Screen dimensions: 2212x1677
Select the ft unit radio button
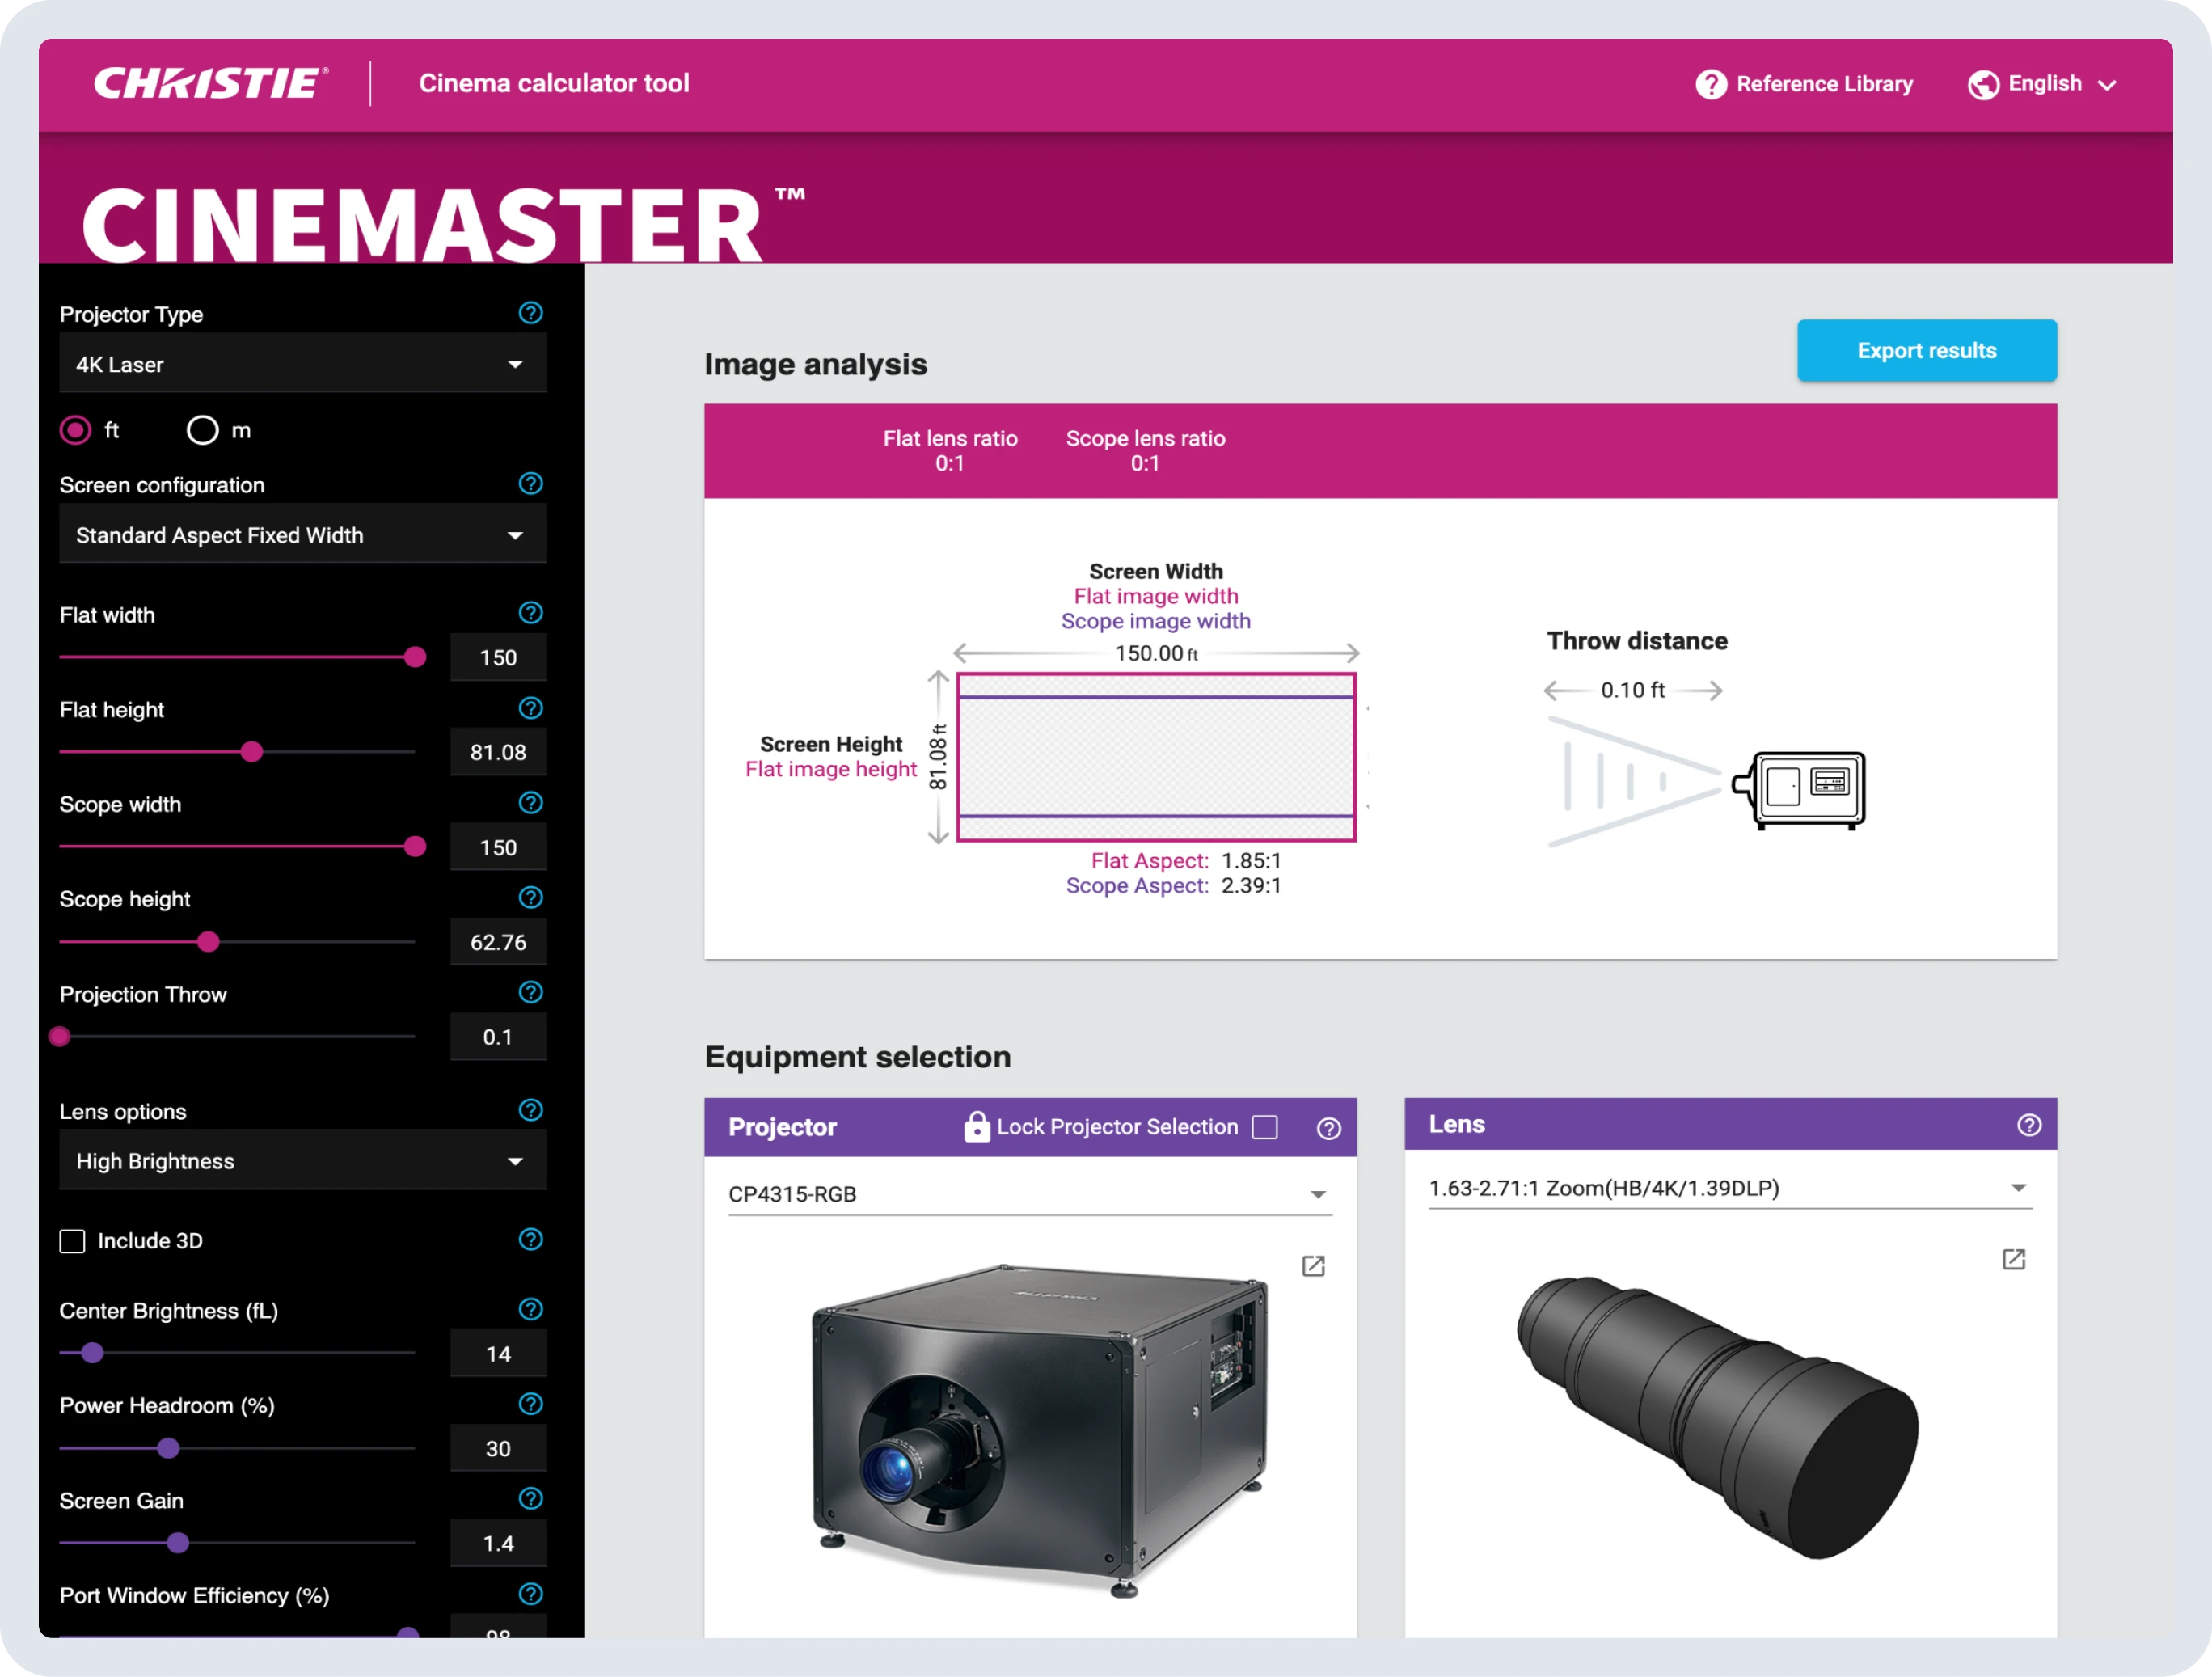75,430
